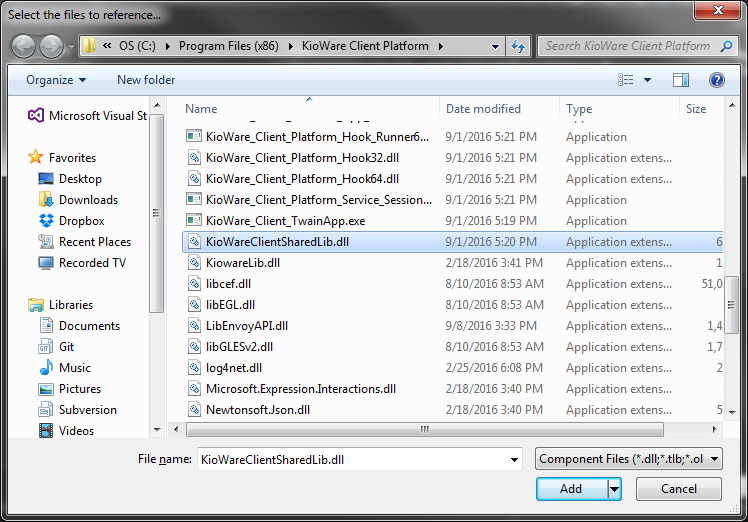This screenshot has width=748, height=522.
Task: Click Program Files (x86) breadcrumb
Action: (x=229, y=46)
